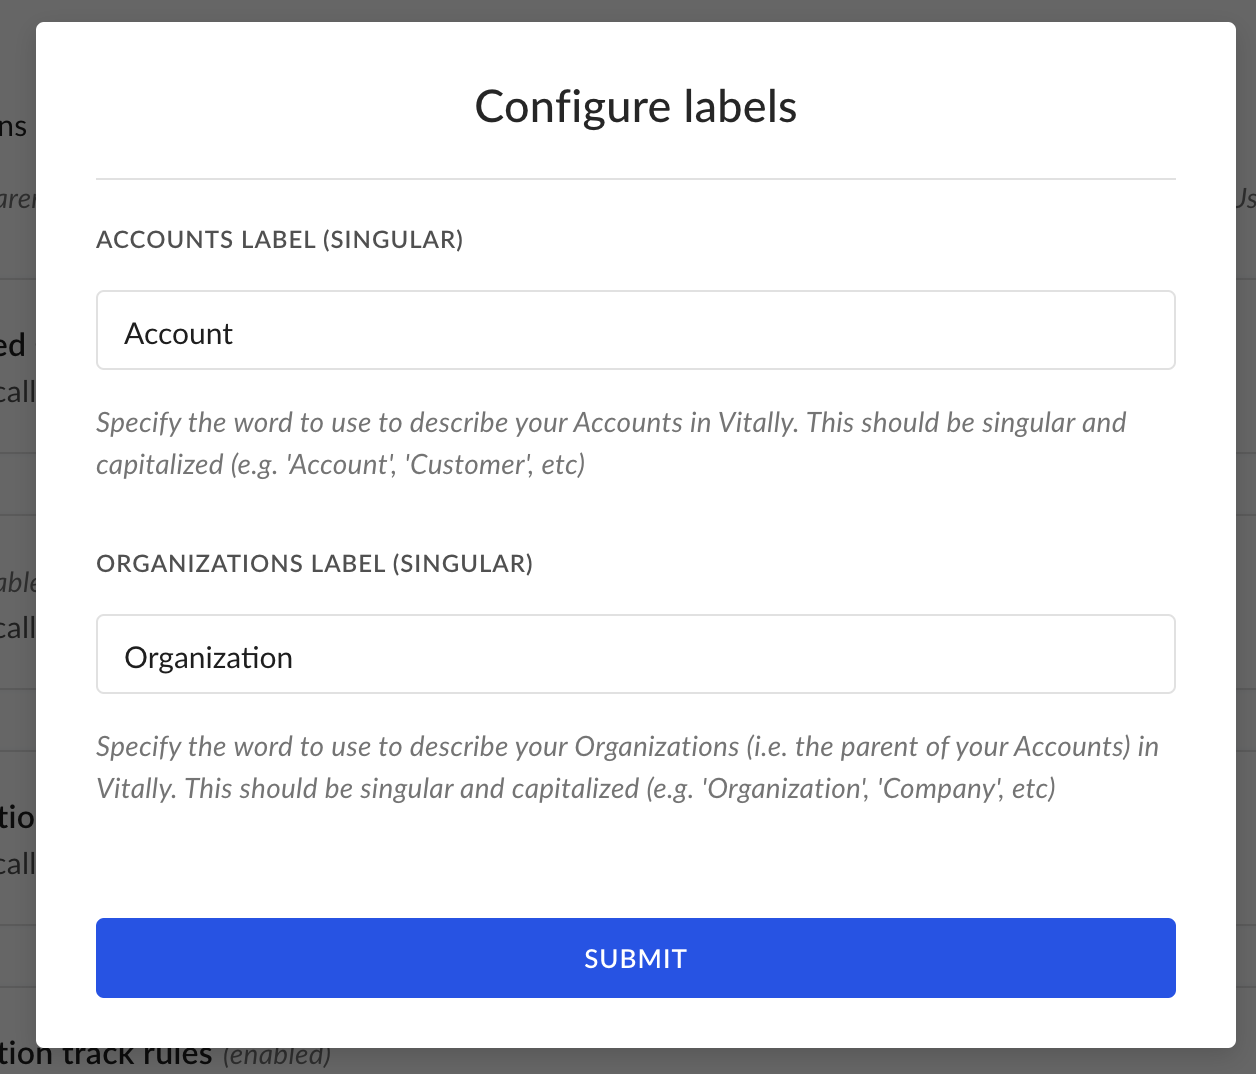Click the Accounts help description text
1256x1074 pixels.
611,443
